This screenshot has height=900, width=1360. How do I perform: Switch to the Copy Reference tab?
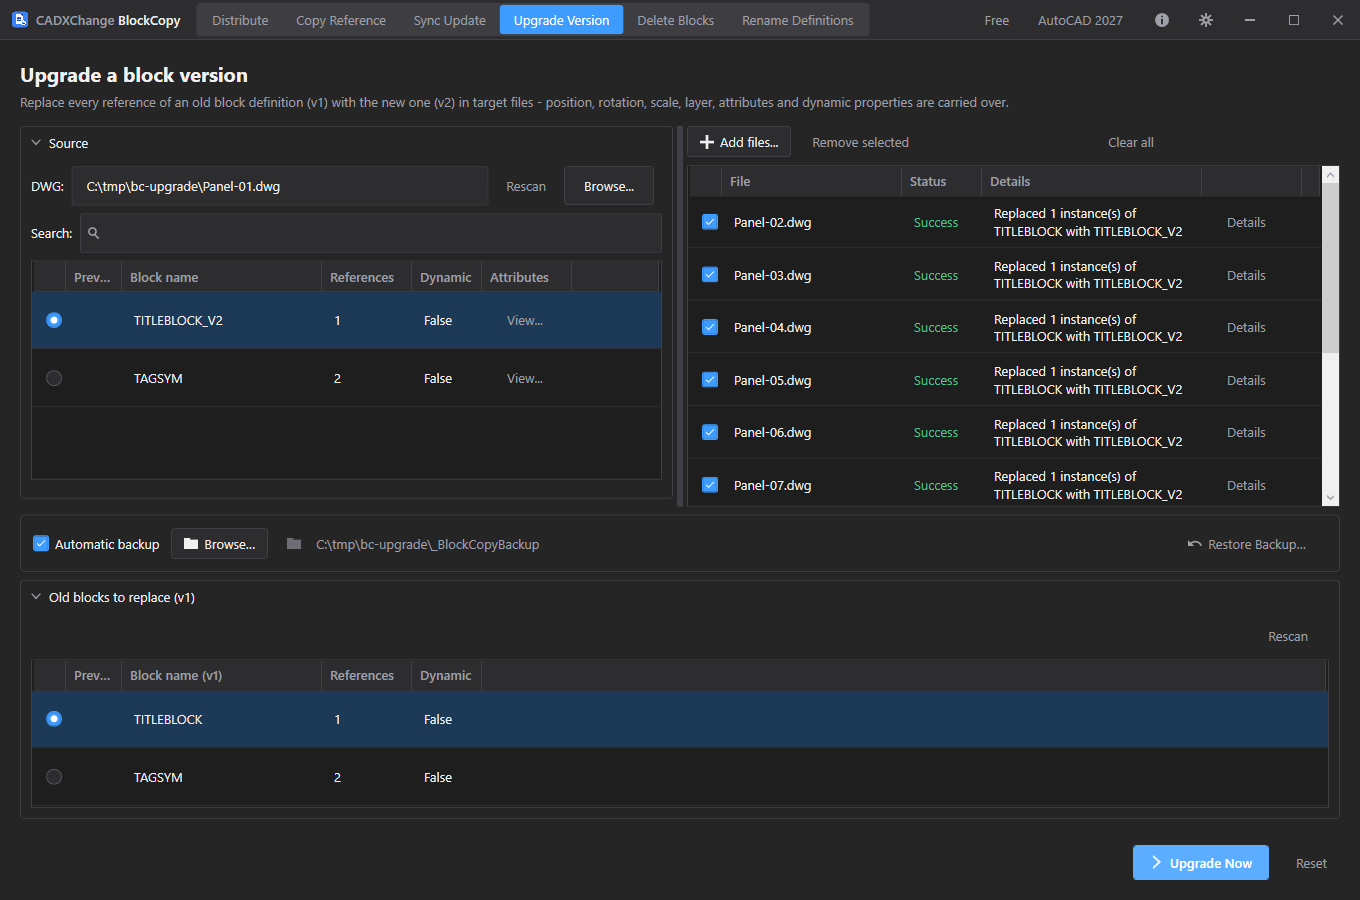click(x=341, y=20)
